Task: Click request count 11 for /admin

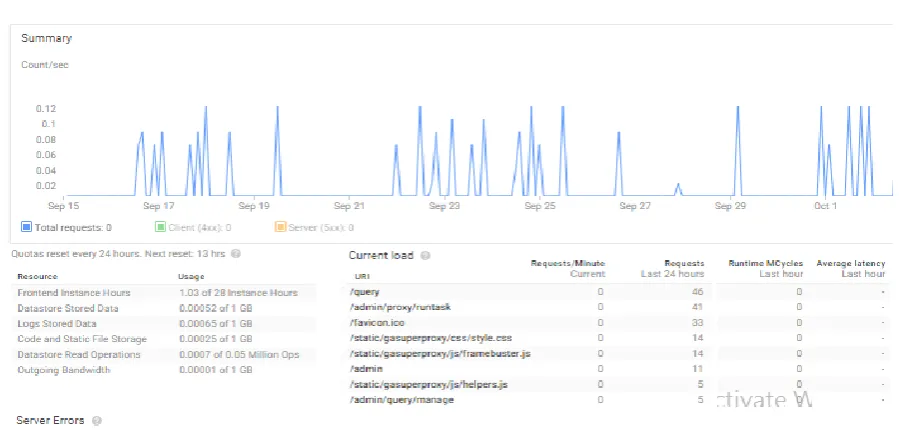Action: point(698,369)
